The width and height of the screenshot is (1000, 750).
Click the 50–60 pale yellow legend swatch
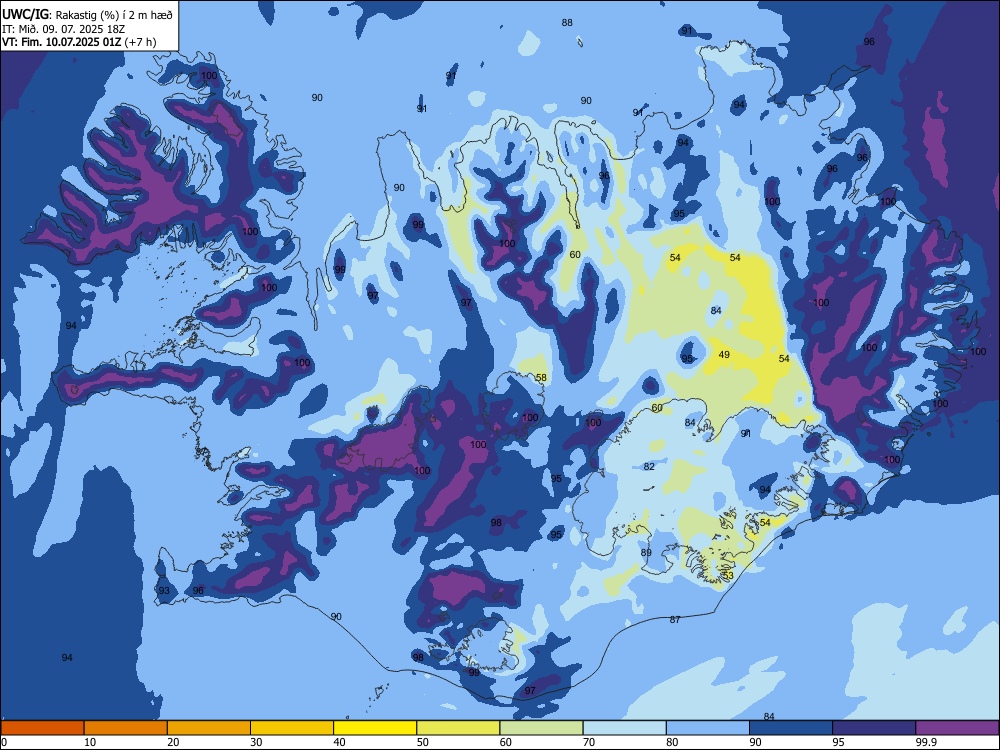[459, 728]
